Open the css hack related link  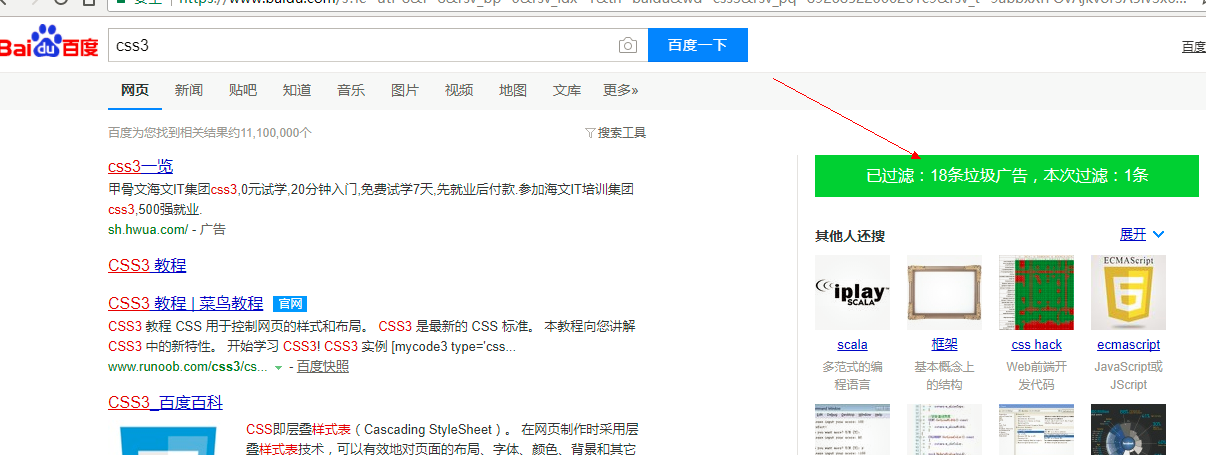pos(1036,344)
